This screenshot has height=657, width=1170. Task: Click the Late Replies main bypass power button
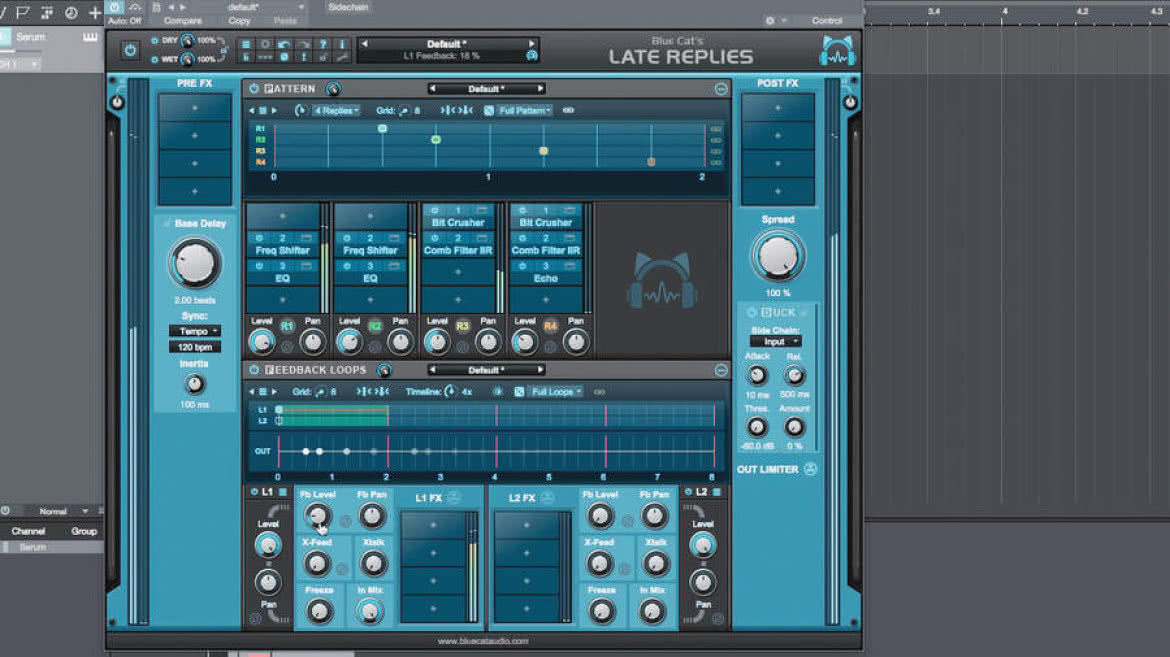131,51
